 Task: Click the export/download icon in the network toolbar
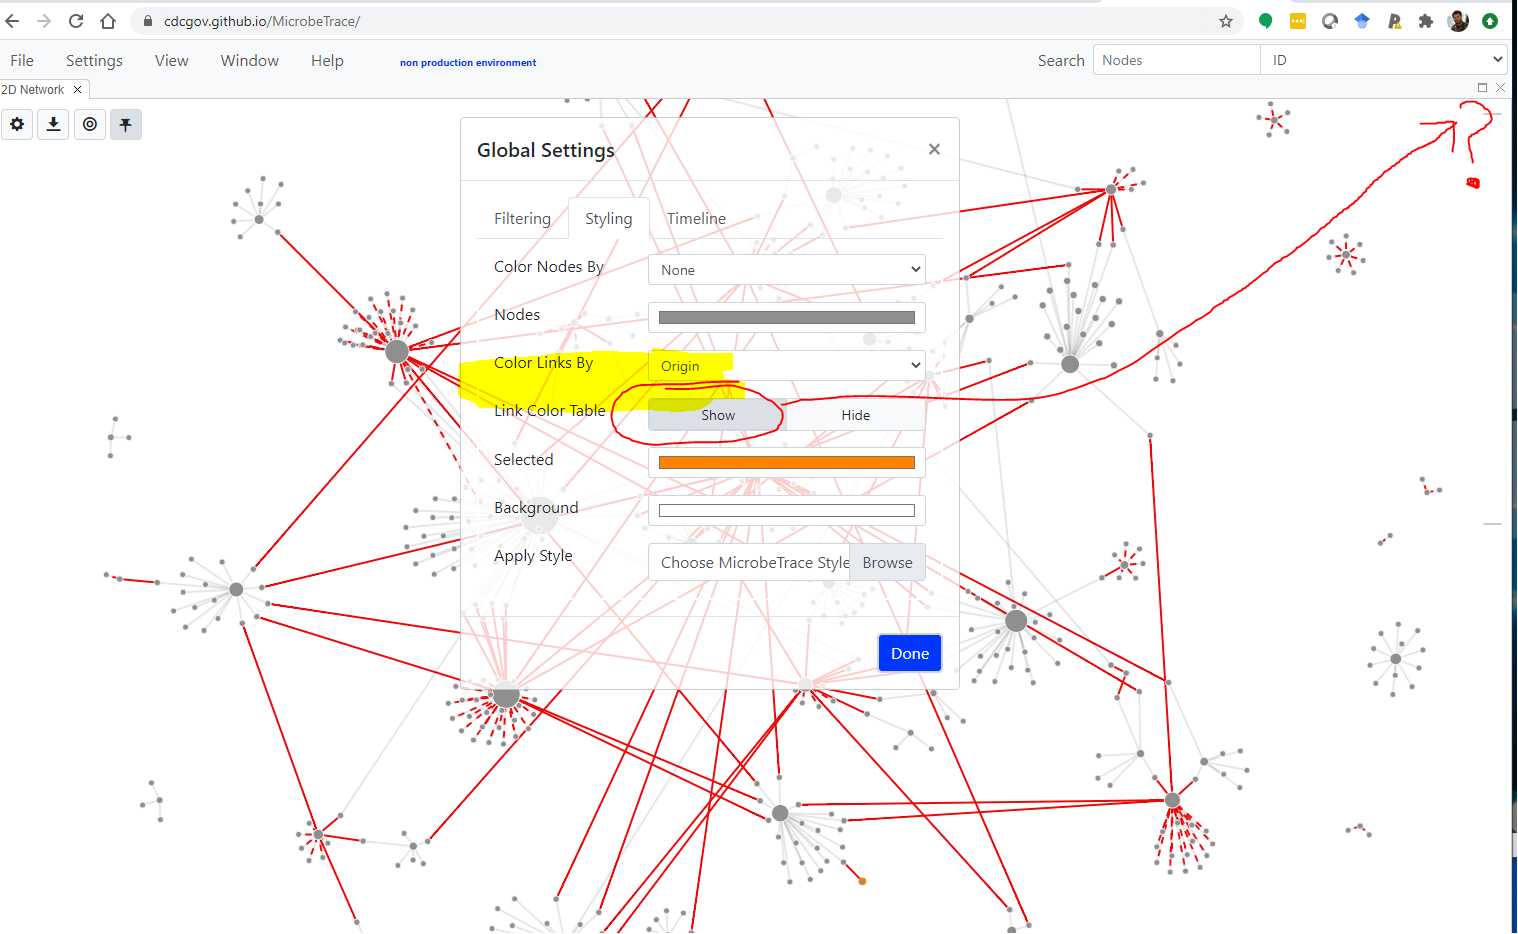(x=53, y=124)
